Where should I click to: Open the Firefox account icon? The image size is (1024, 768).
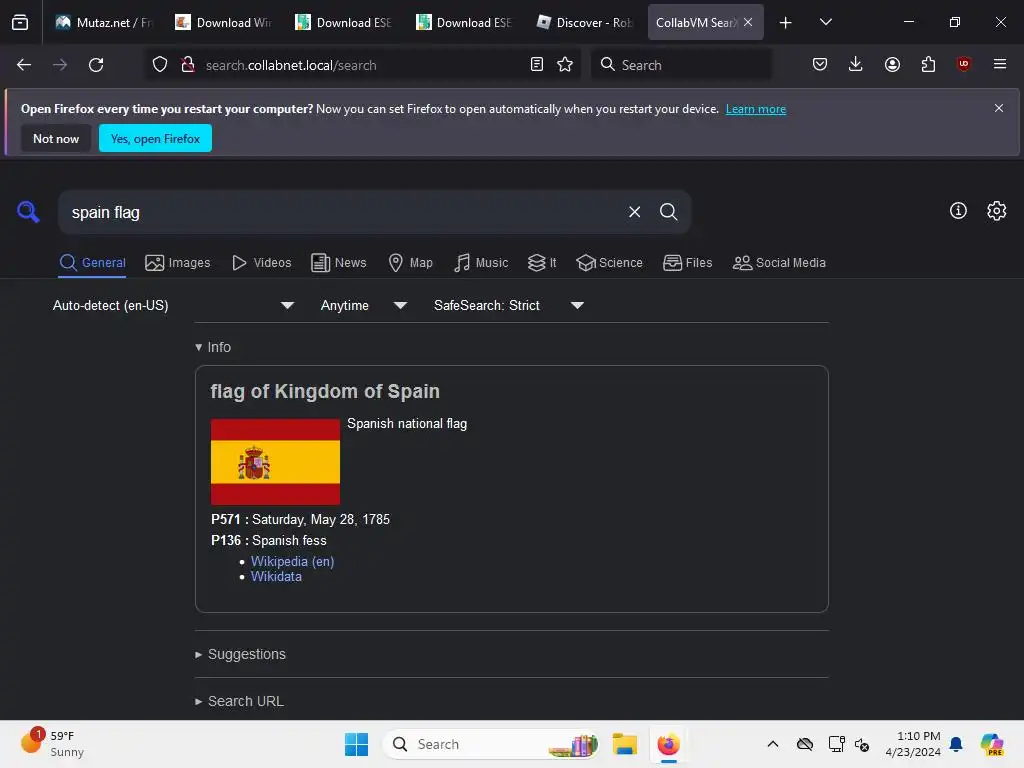[x=892, y=65]
